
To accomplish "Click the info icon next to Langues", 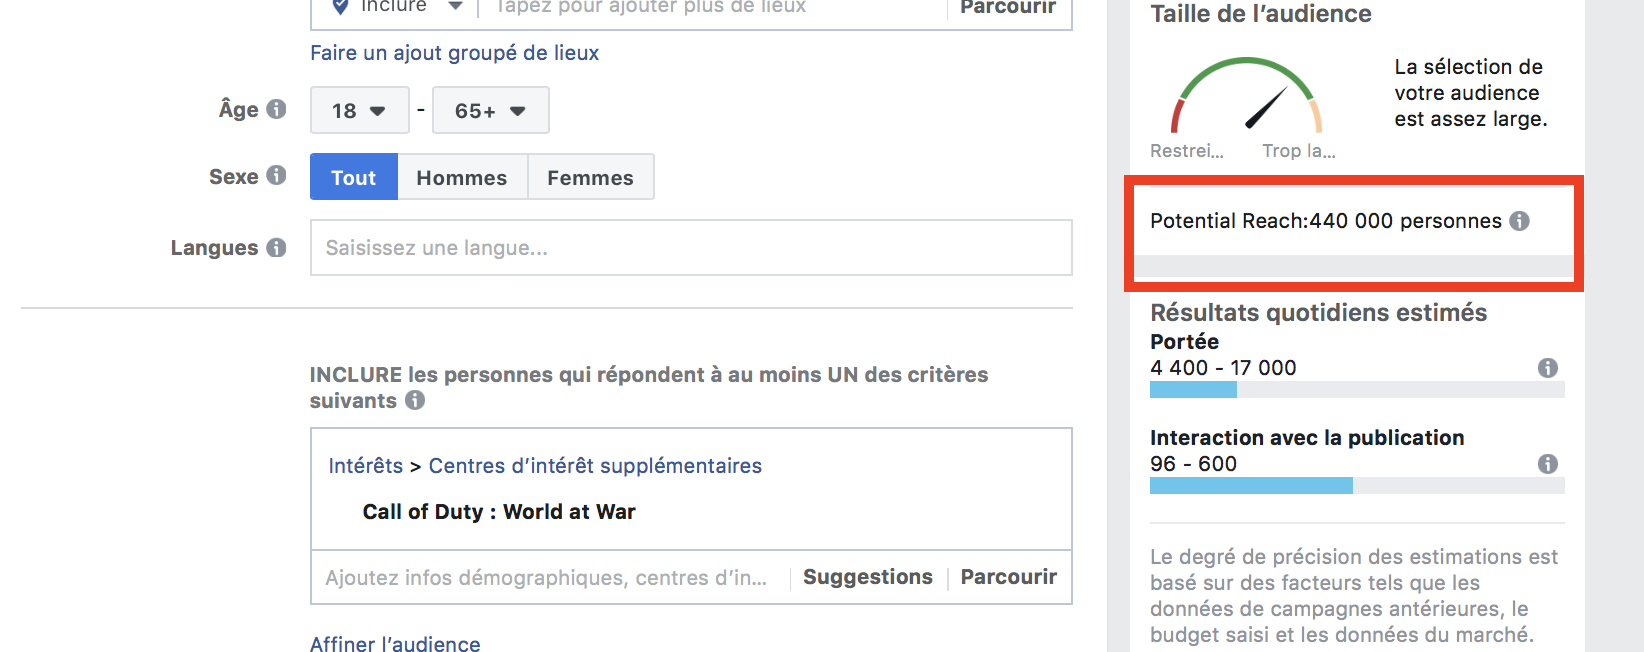I will coord(276,247).
